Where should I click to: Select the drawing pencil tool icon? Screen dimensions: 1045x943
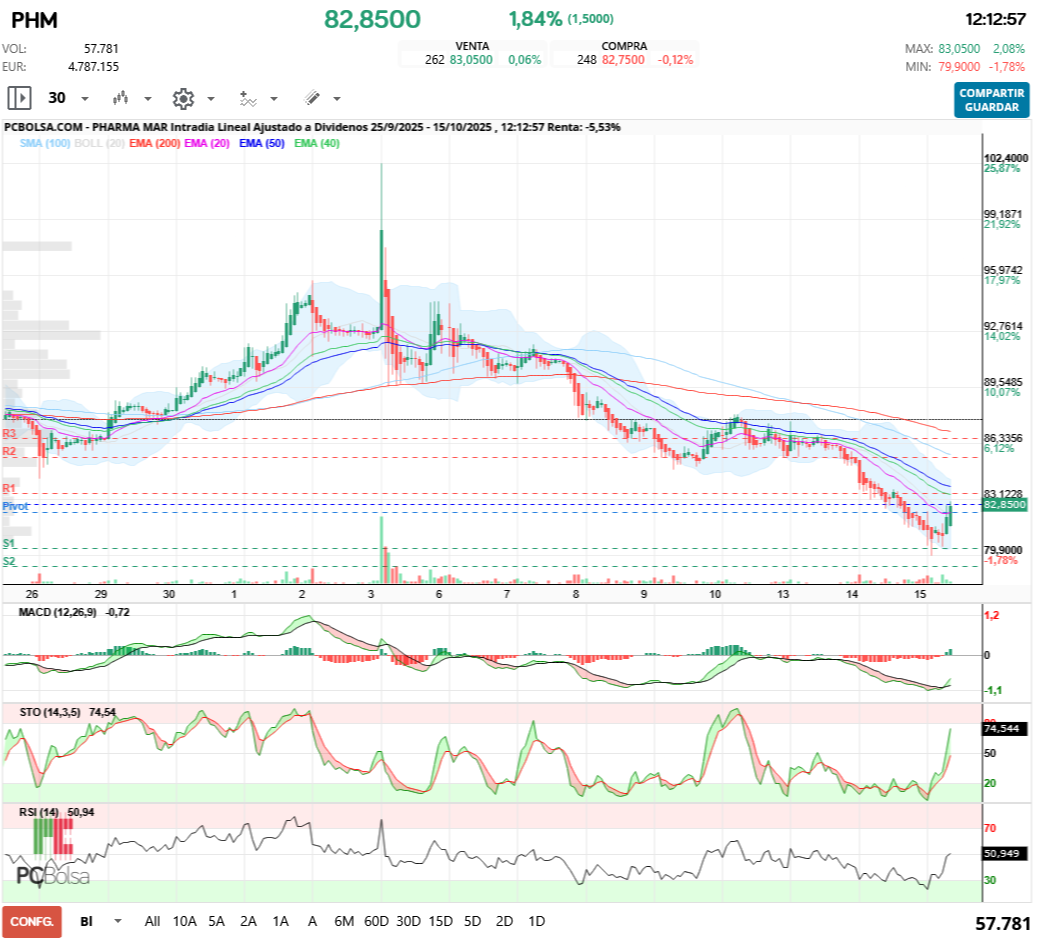tap(311, 98)
